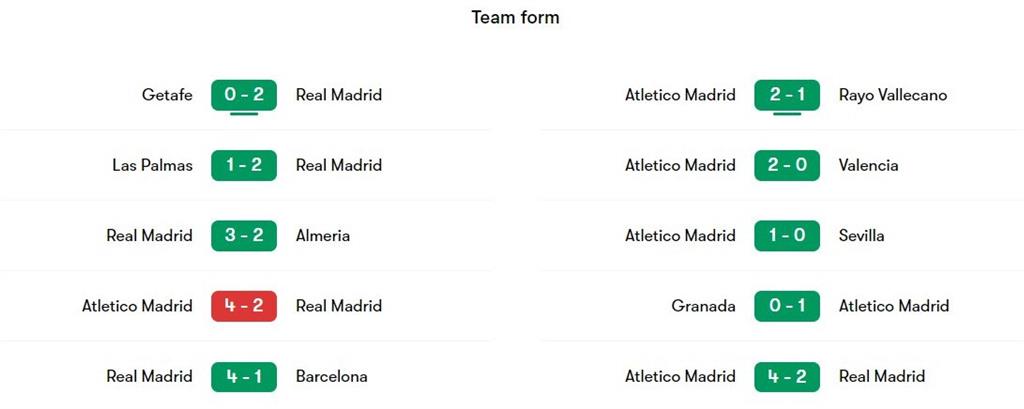Open the 2 - 1 Rayo Vallecano score

[787, 95]
